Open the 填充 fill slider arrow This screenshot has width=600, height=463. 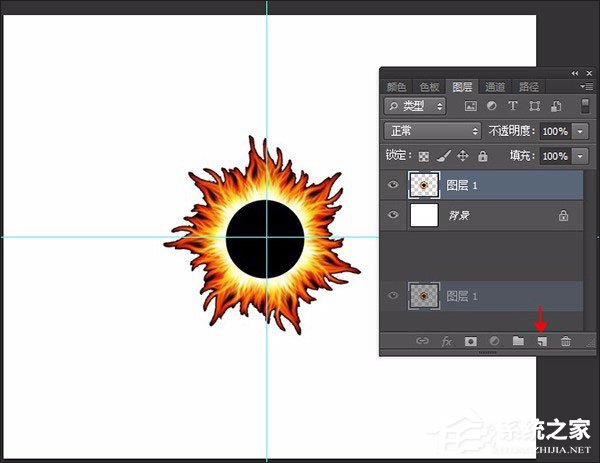click(580, 156)
